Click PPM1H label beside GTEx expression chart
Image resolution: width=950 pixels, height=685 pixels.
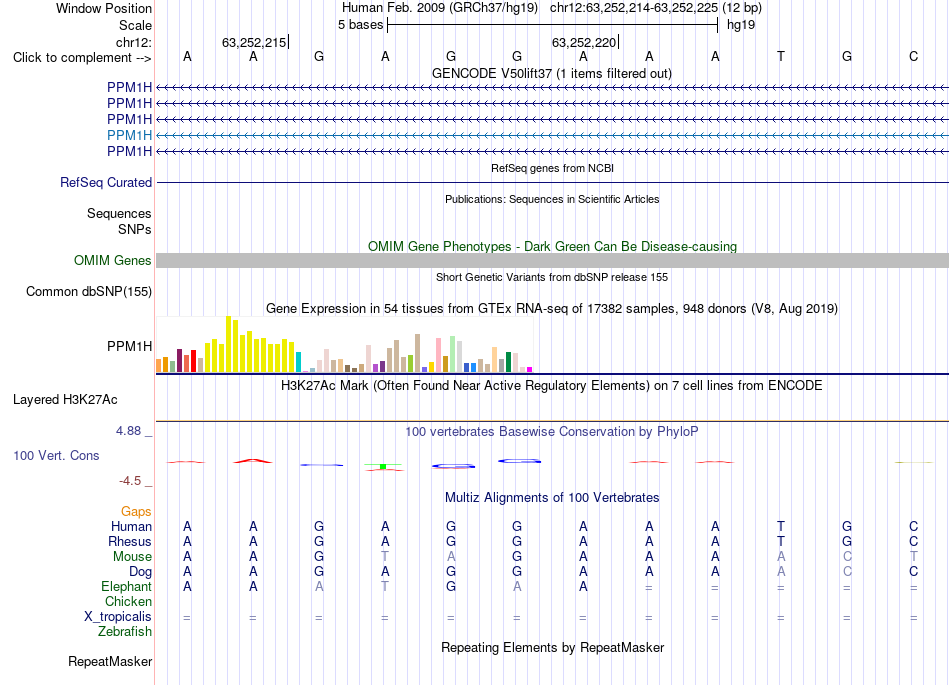[x=129, y=346]
